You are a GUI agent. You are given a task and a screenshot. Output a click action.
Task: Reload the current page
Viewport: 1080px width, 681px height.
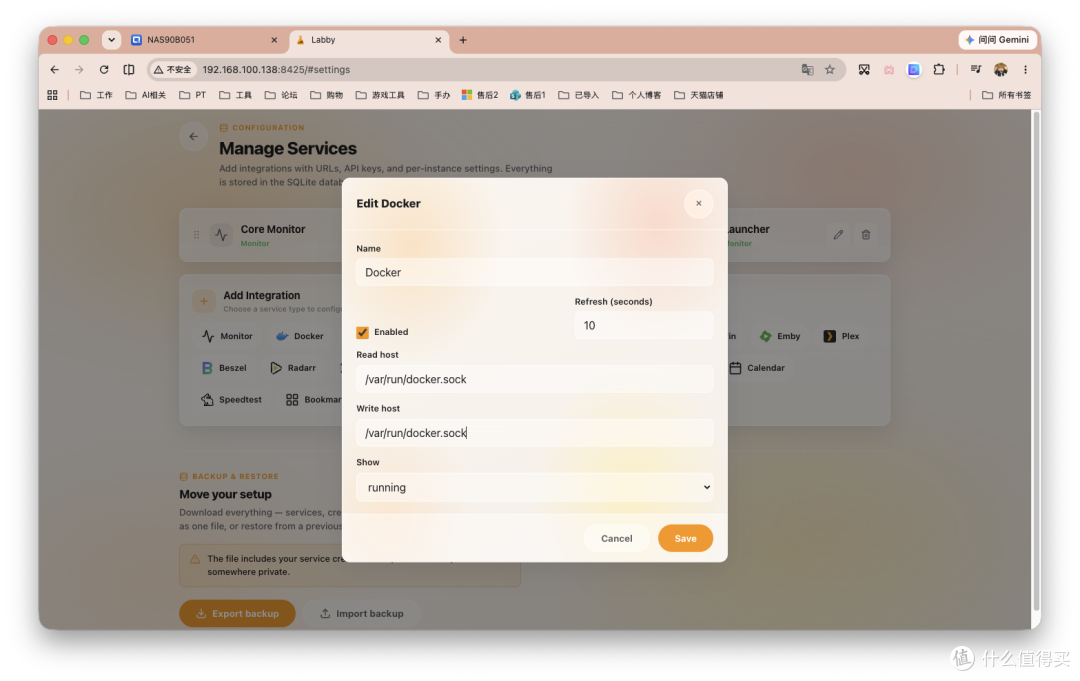pos(104,70)
